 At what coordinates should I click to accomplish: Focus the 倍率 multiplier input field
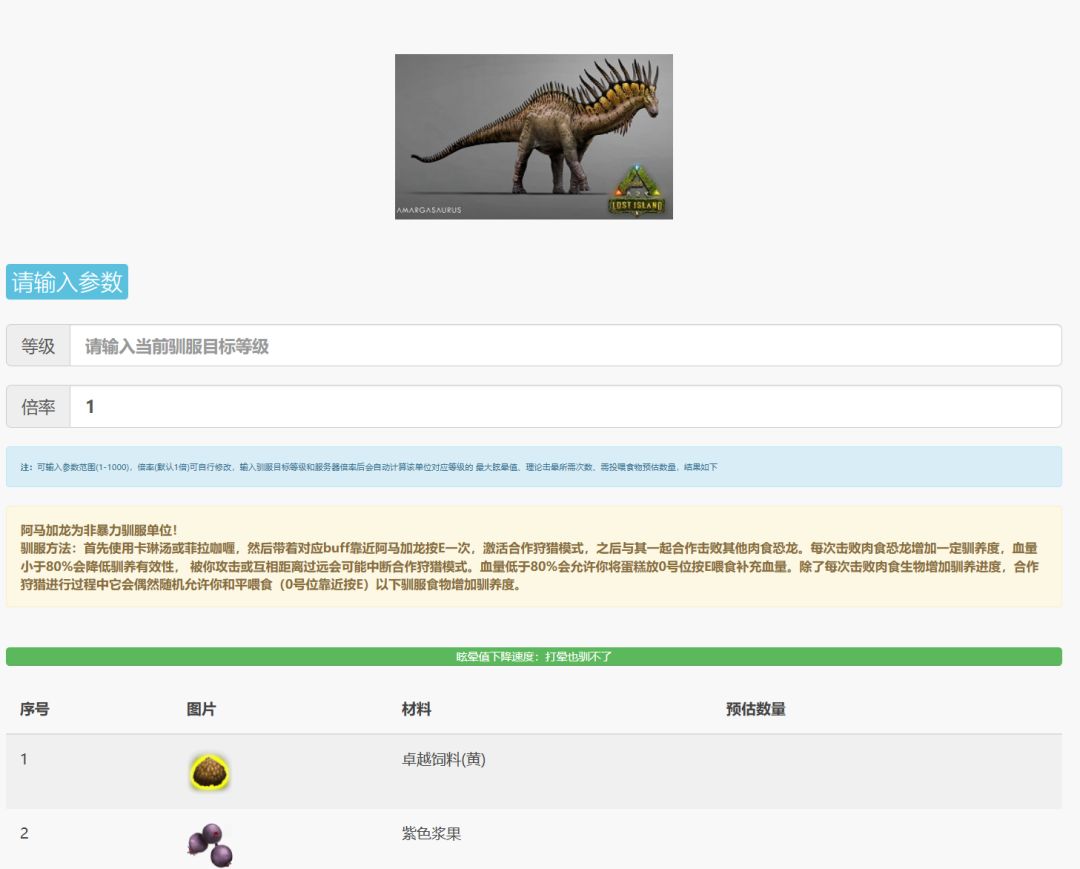point(565,406)
